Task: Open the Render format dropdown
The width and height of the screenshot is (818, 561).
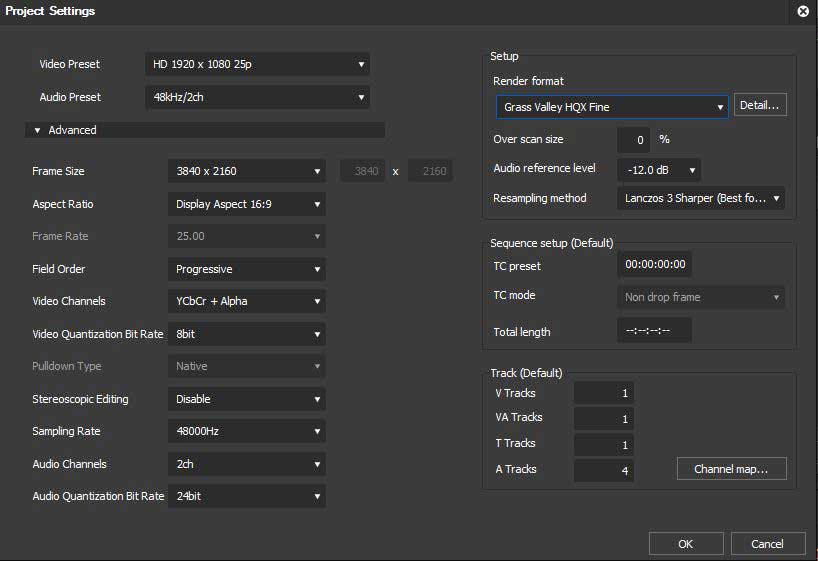Action: click(x=612, y=107)
